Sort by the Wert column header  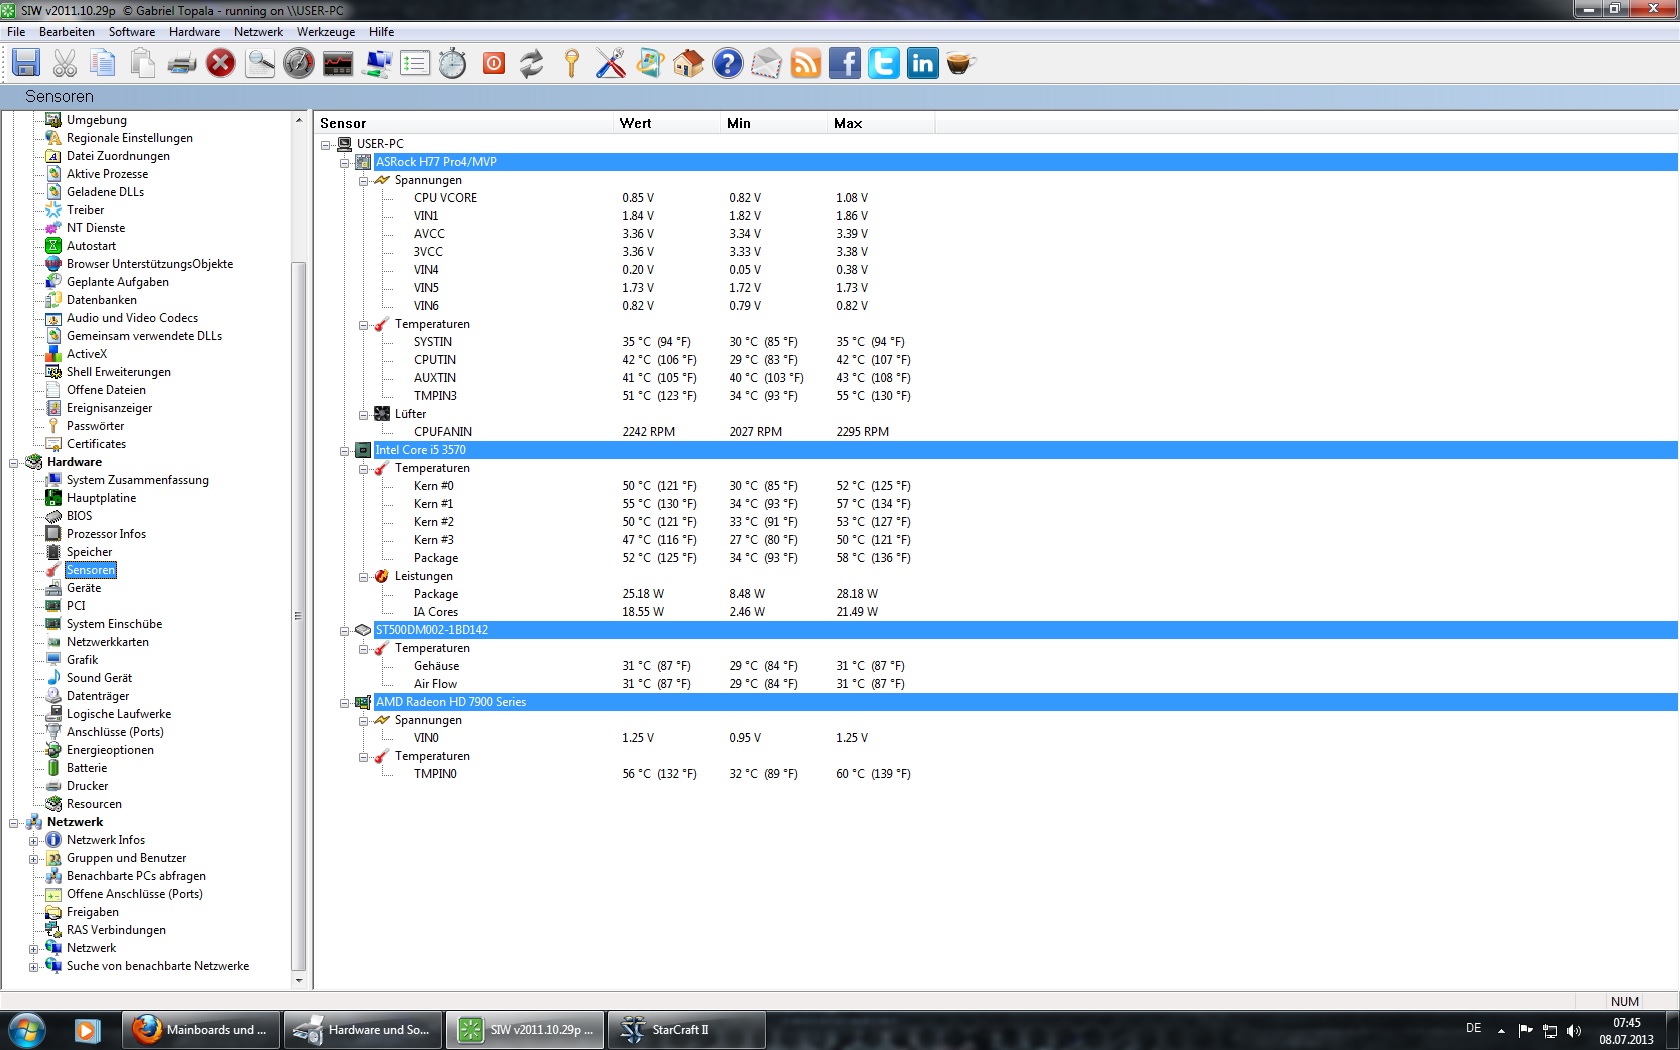pos(667,123)
